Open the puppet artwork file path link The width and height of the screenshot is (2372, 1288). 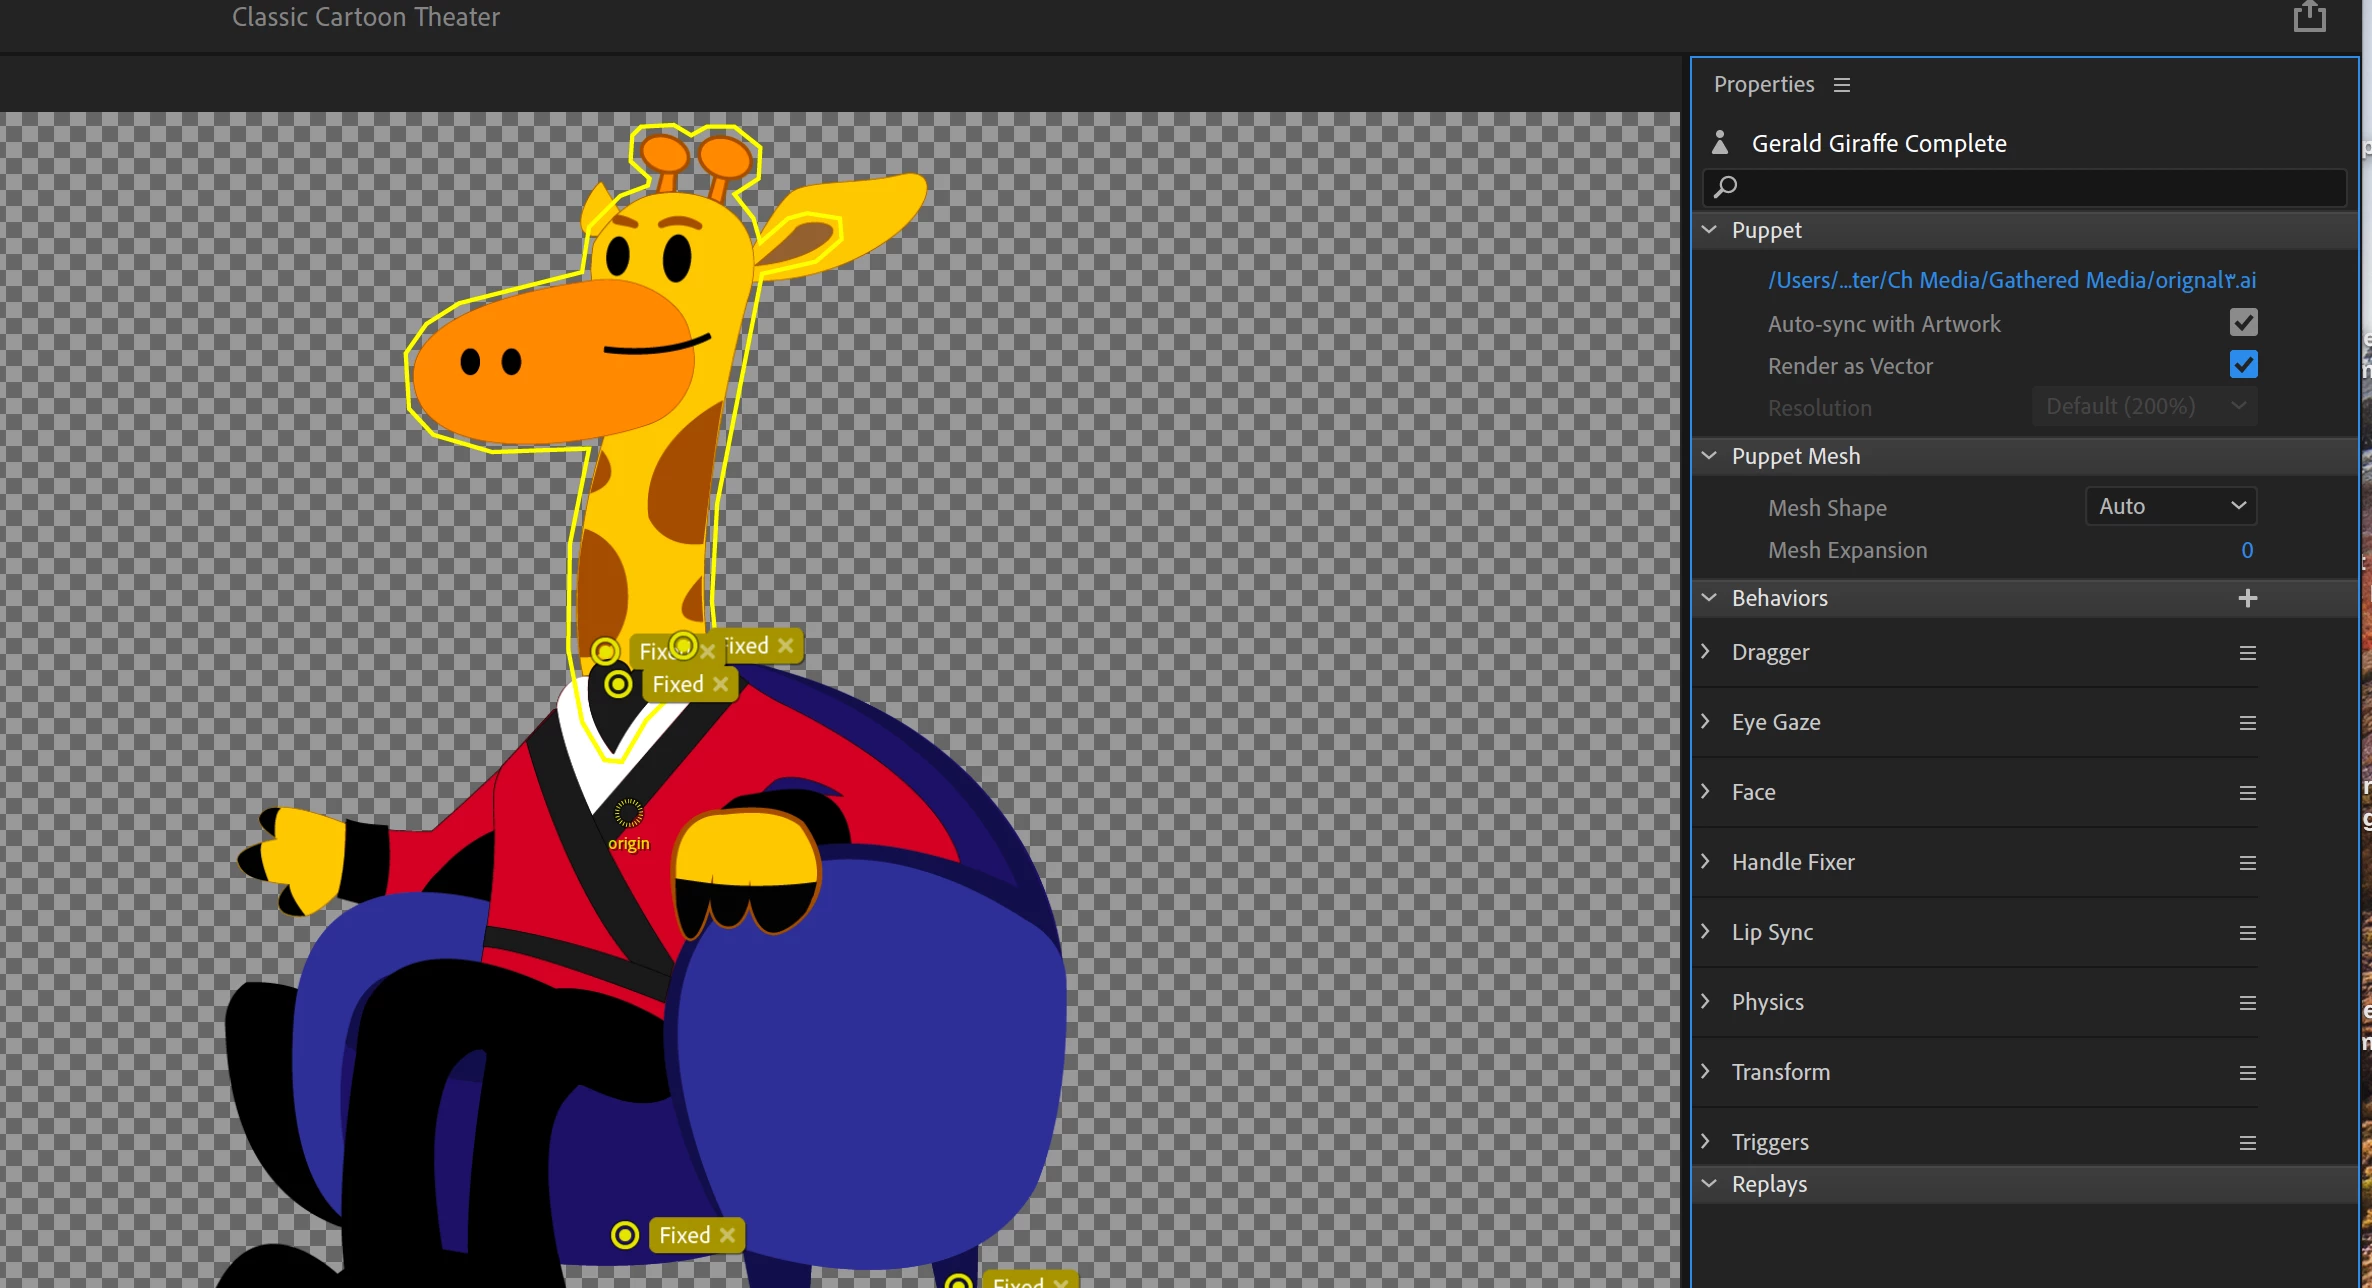[x=2011, y=280]
